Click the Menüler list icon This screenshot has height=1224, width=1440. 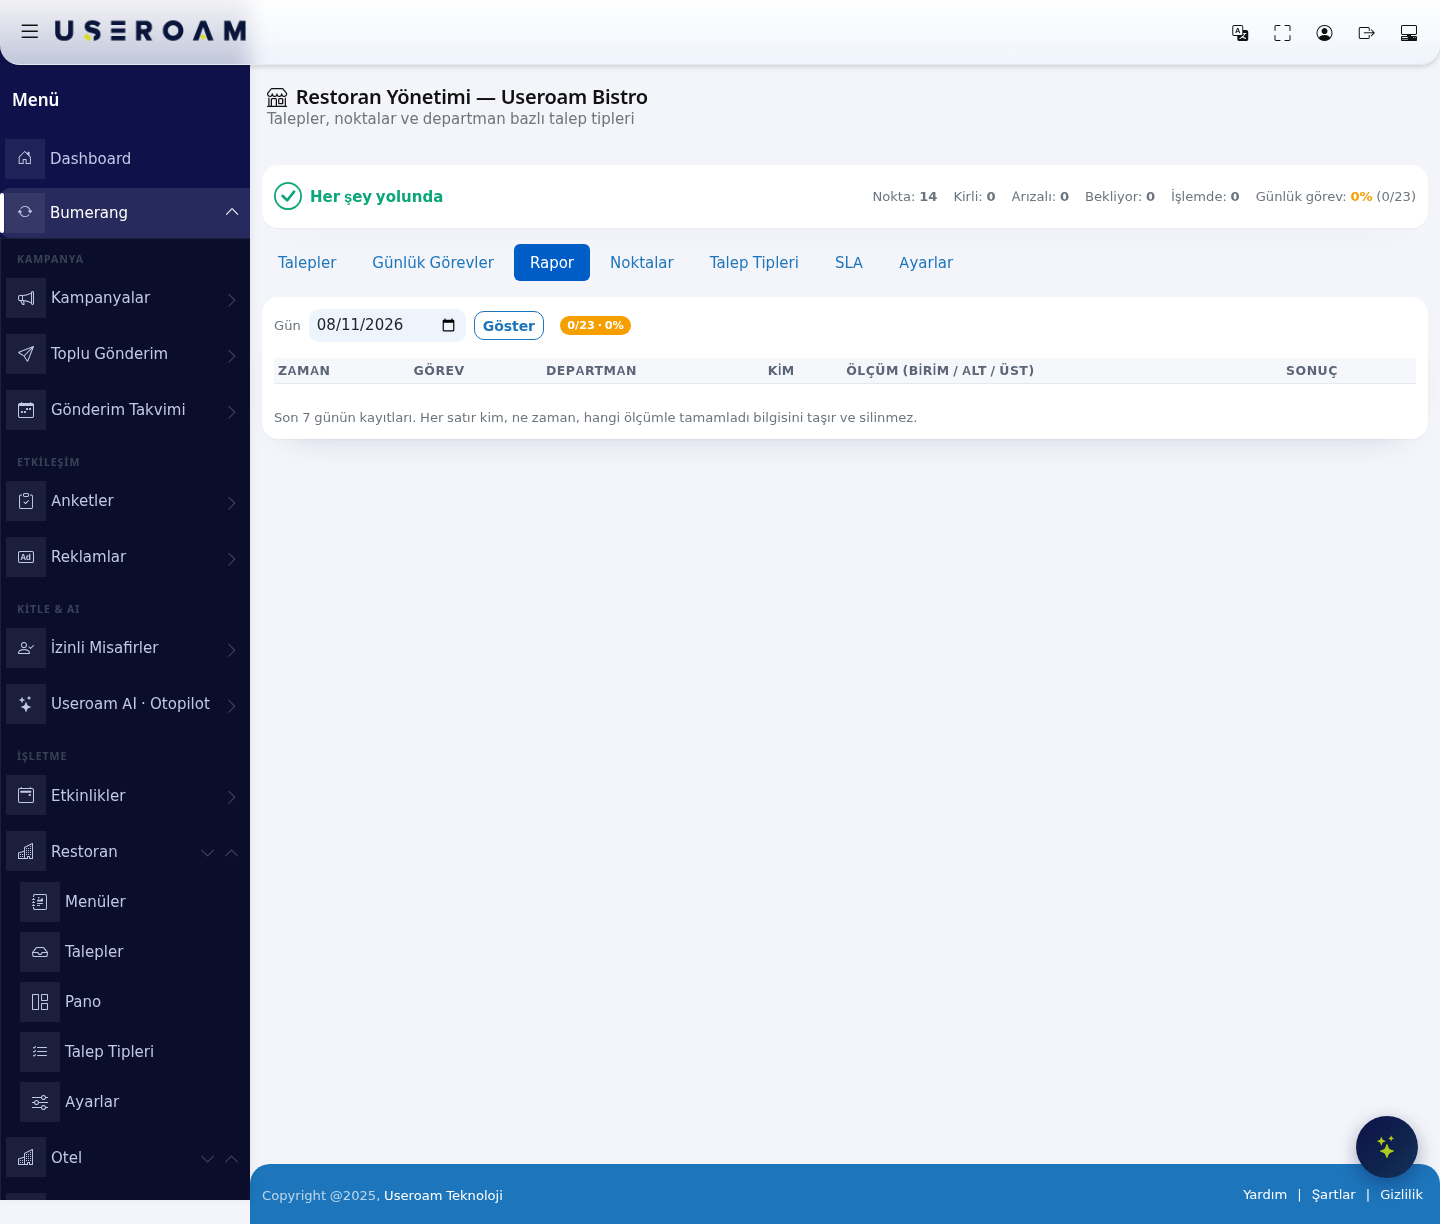pos(40,902)
